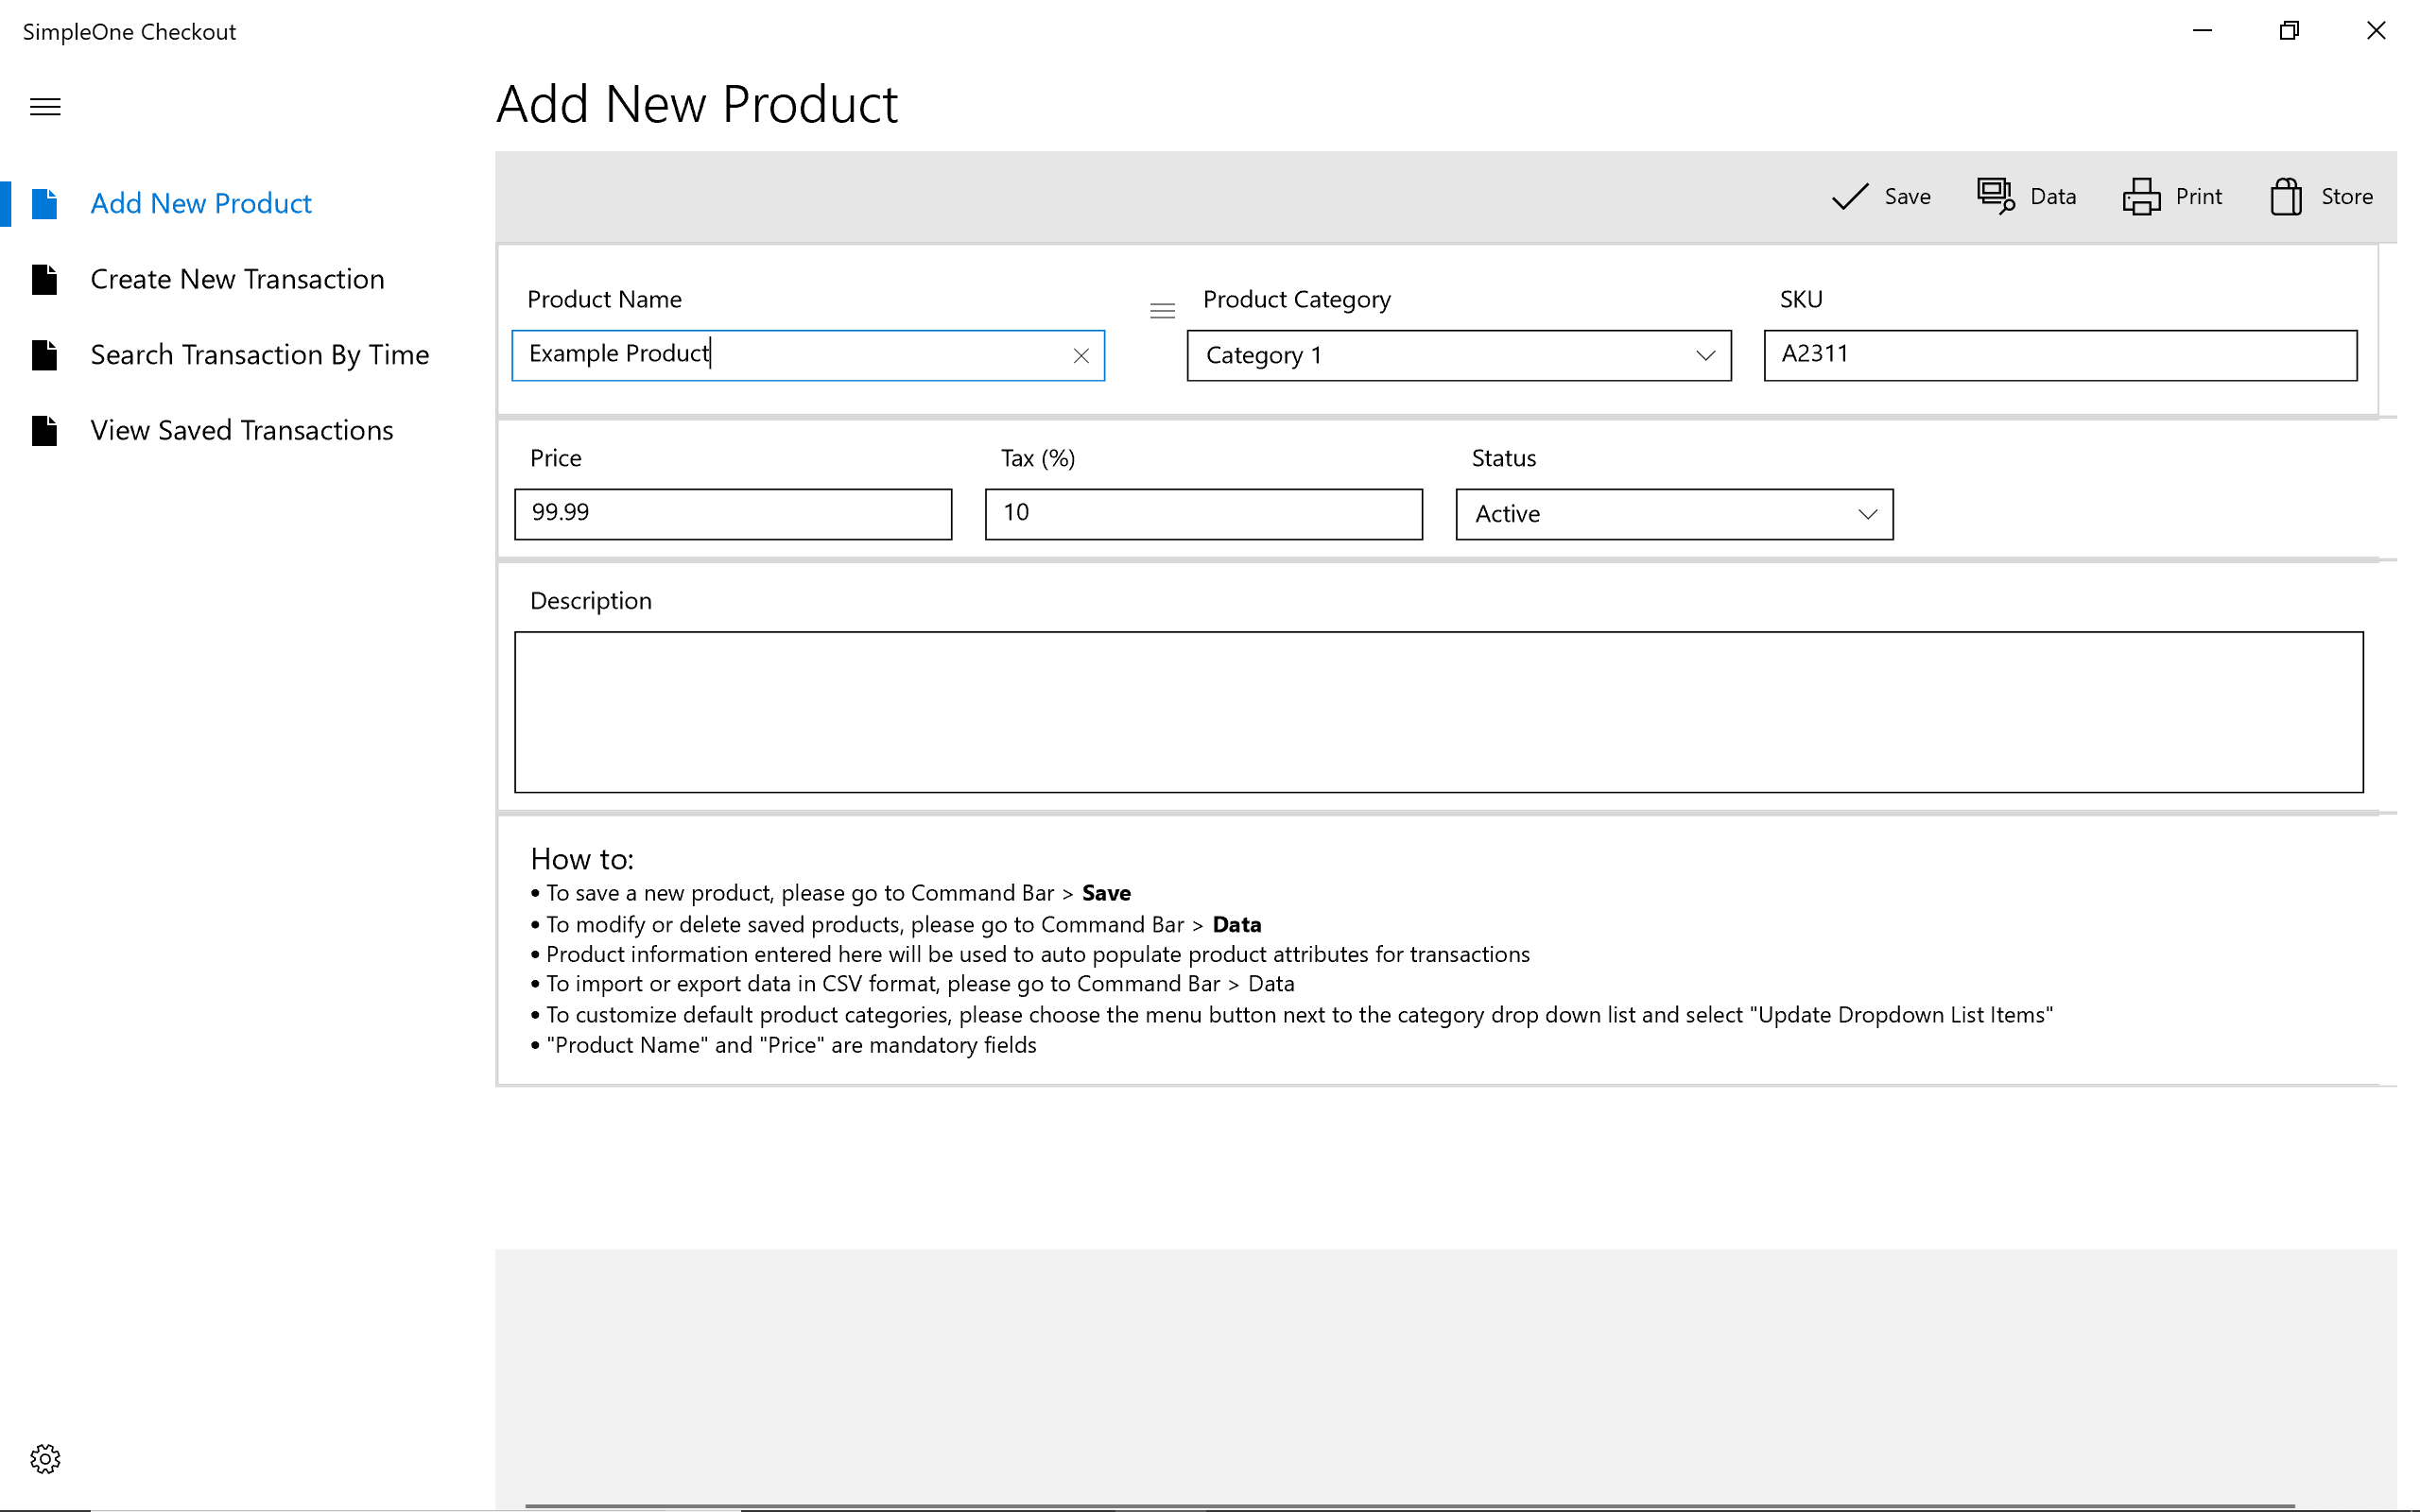Click the Print printer icon
This screenshot has width=2420, height=1512.
(x=2141, y=196)
